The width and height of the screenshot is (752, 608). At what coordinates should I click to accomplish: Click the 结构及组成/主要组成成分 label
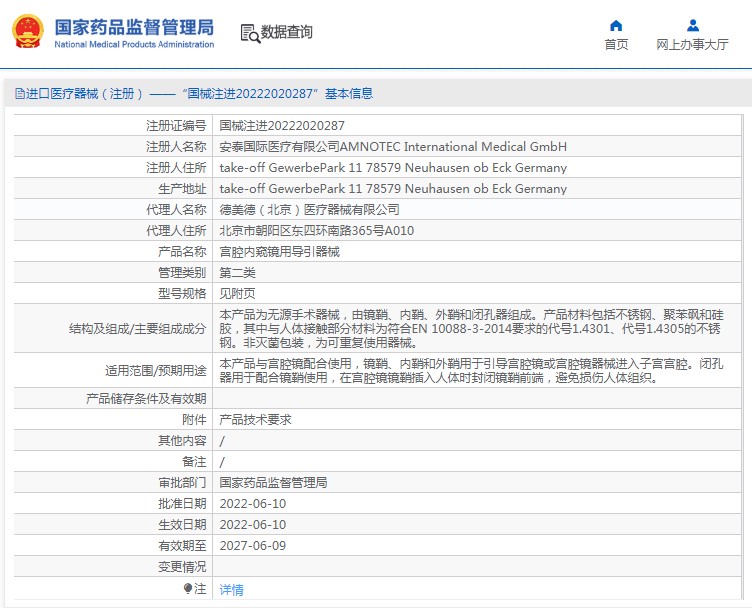pyautogui.click(x=138, y=329)
